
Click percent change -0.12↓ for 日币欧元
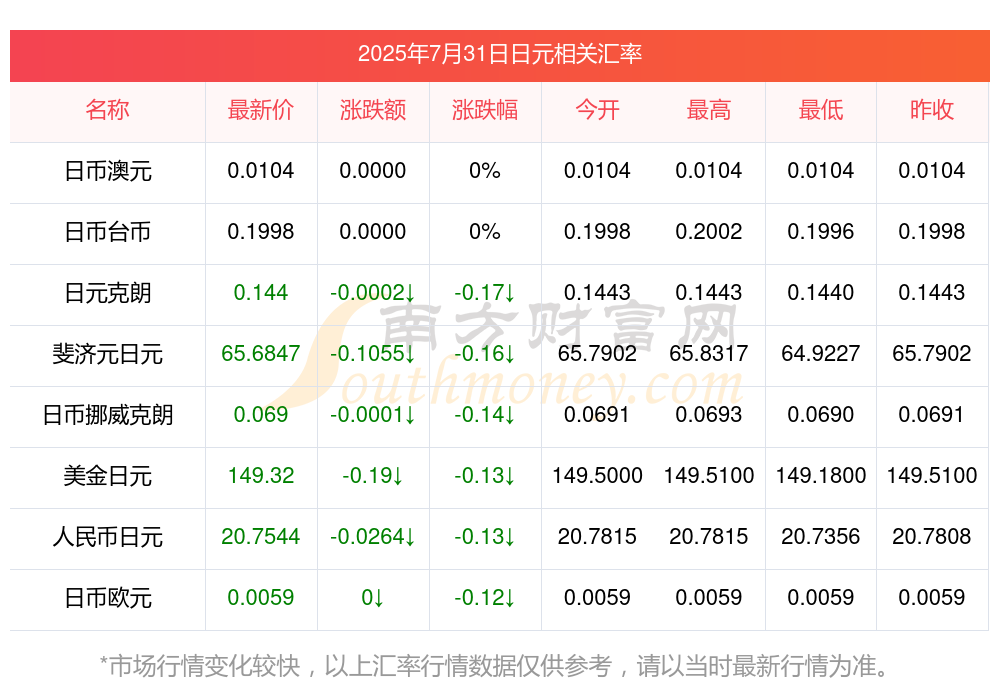tap(485, 598)
